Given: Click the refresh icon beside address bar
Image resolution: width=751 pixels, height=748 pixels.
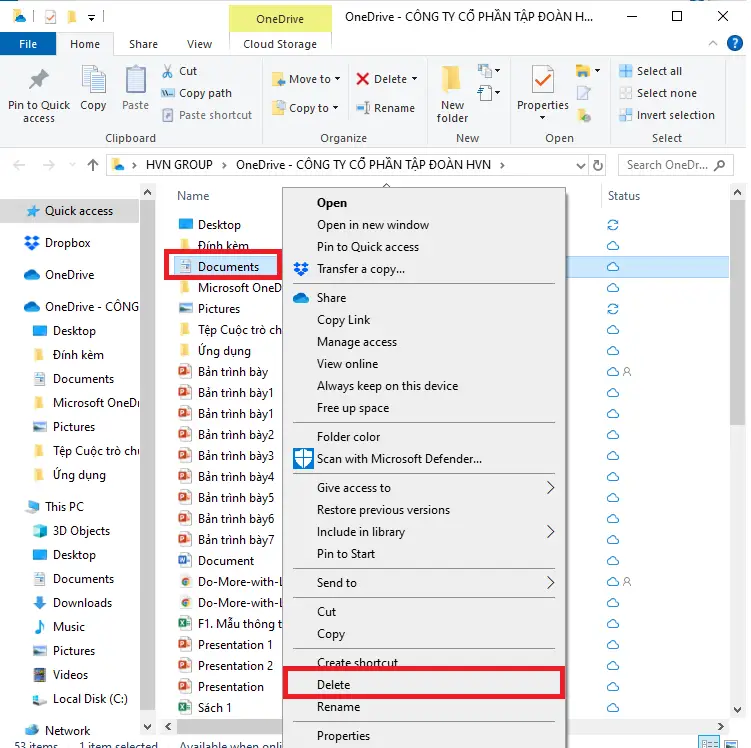Looking at the screenshot, I should coord(598,165).
